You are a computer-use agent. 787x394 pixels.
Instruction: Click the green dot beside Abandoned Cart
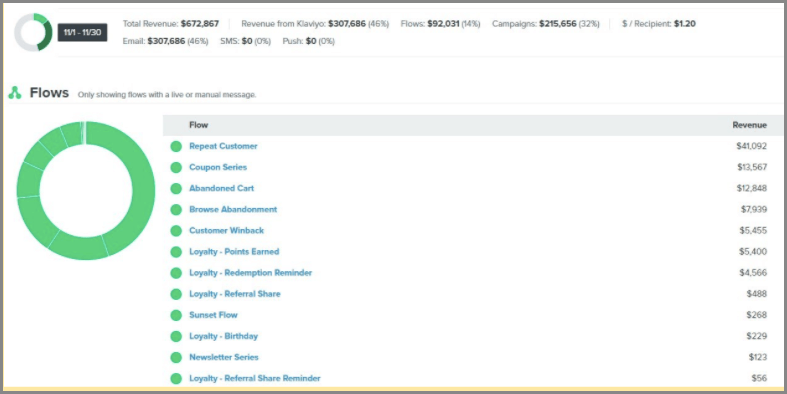[x=176, y=189]
